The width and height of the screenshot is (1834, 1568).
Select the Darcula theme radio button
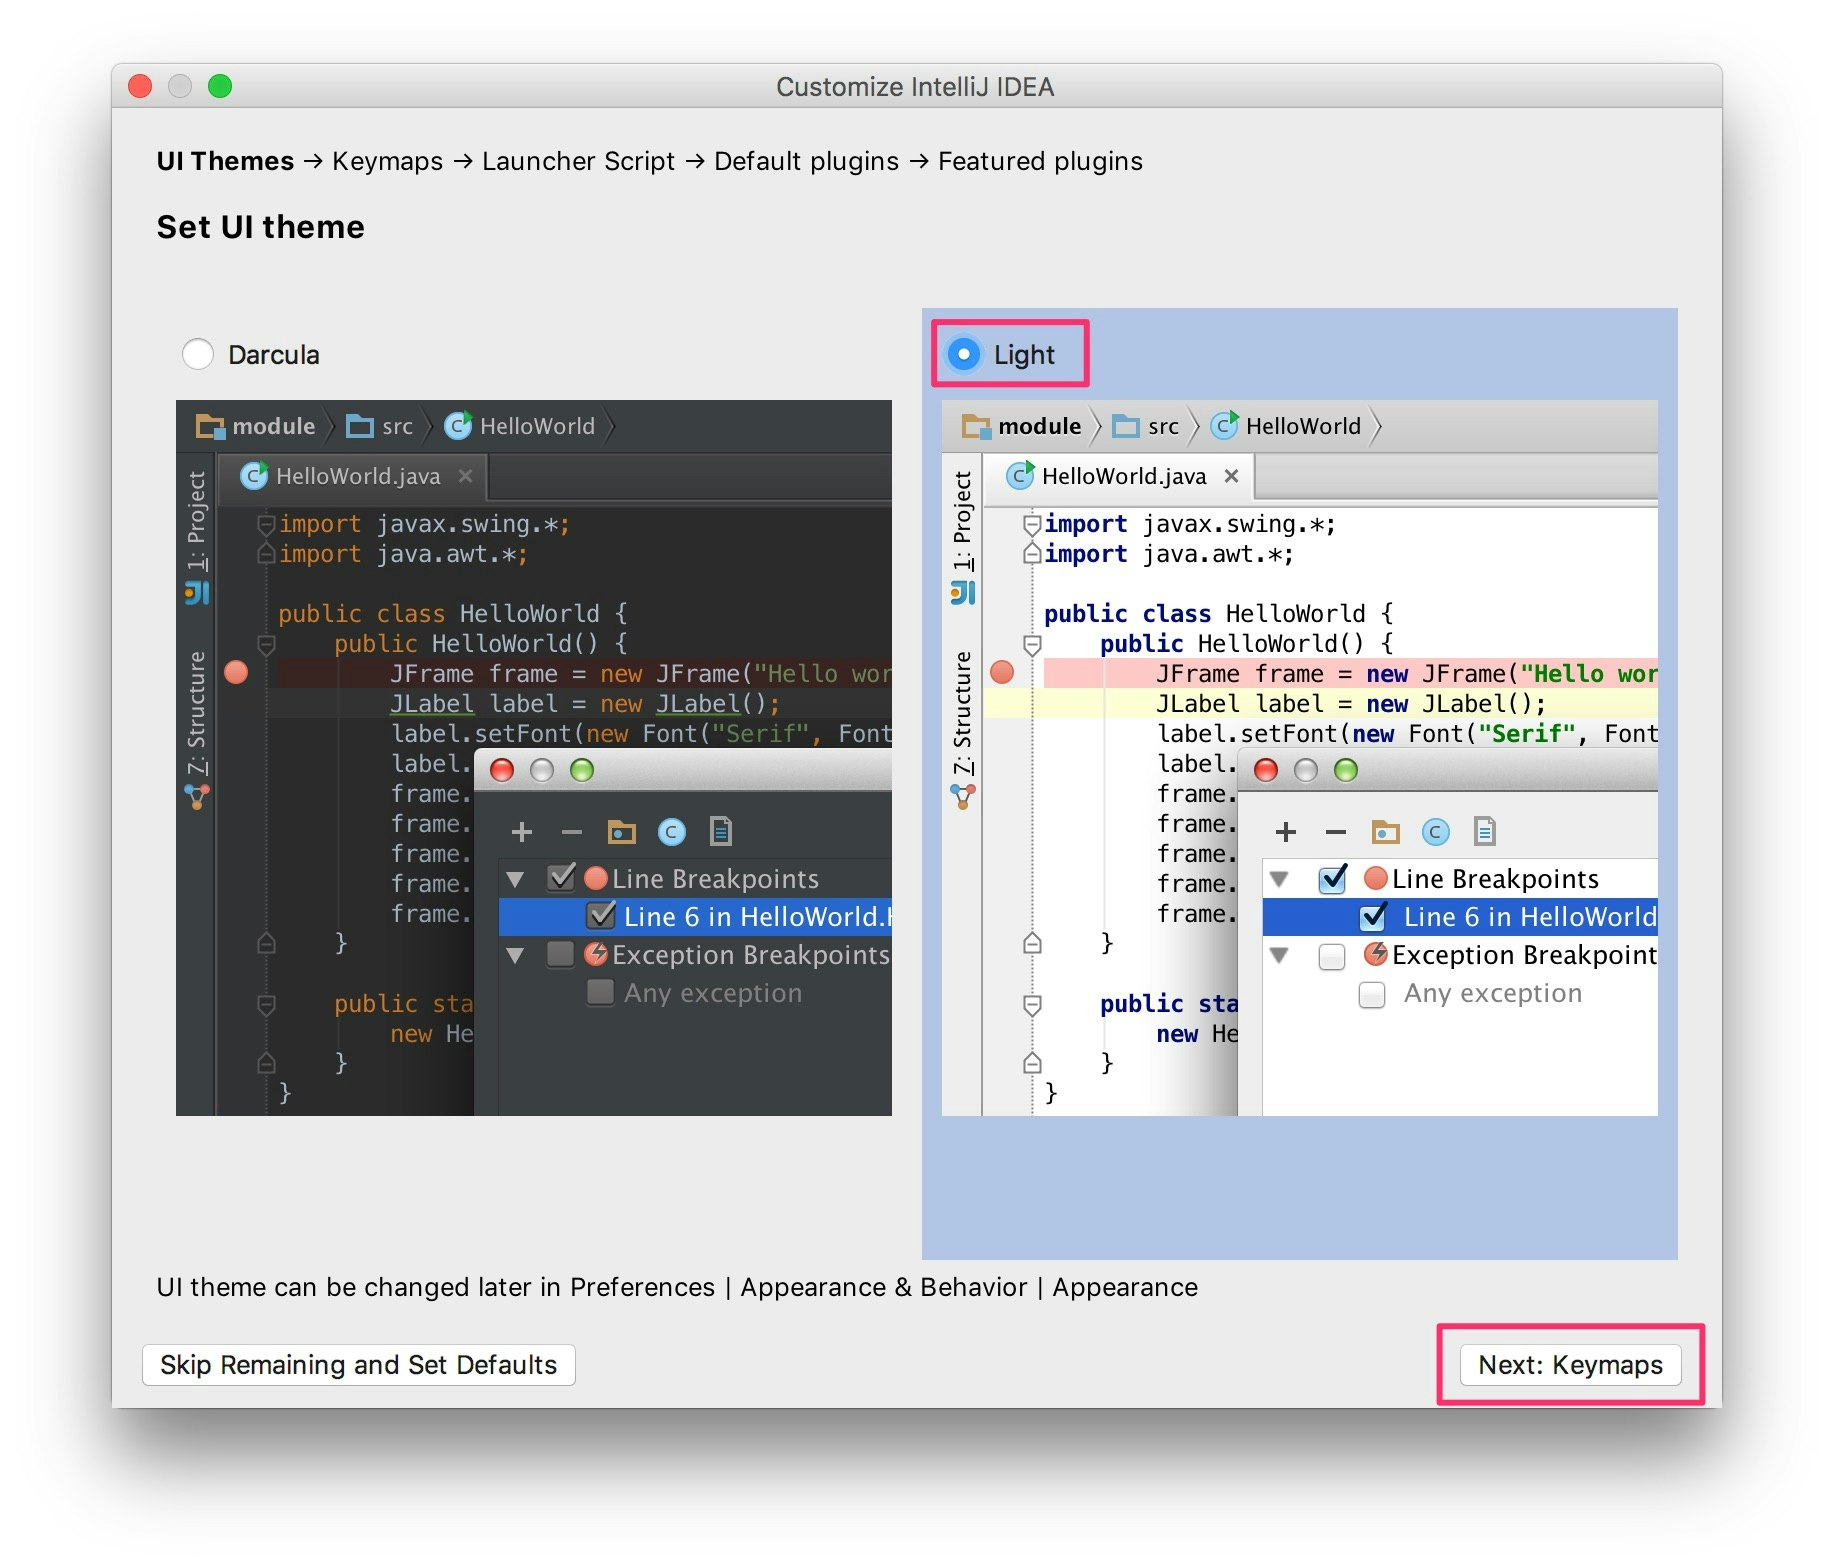point(198,354)
